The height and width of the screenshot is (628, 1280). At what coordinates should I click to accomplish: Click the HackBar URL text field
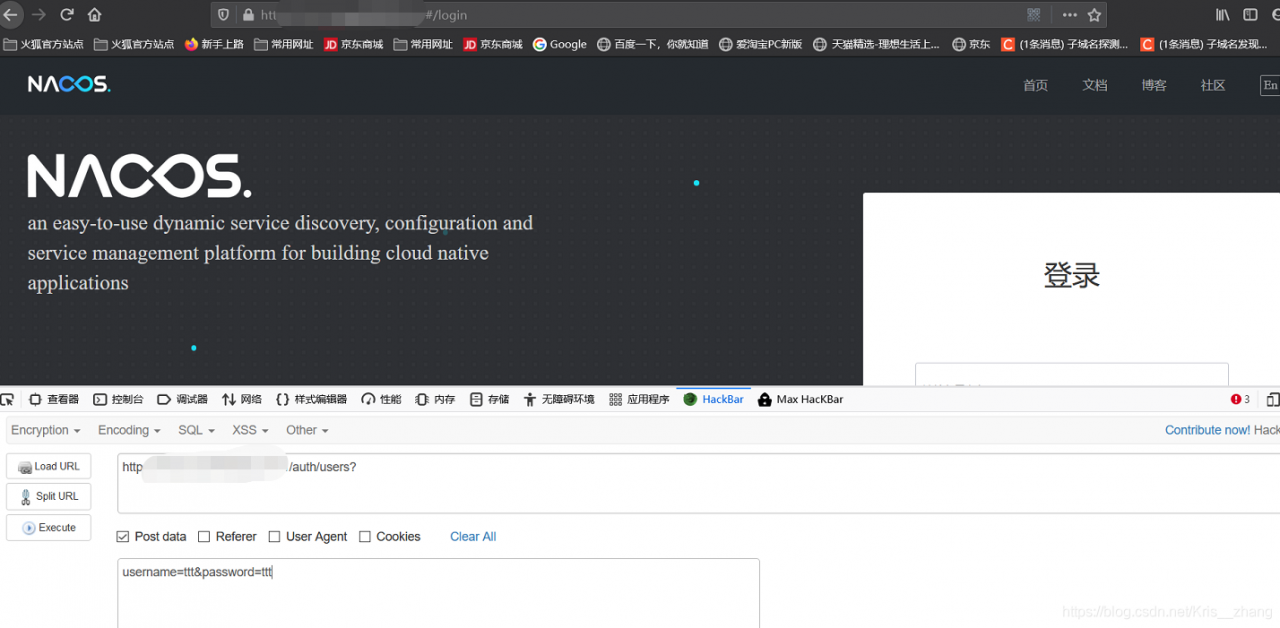pos(698,483)
